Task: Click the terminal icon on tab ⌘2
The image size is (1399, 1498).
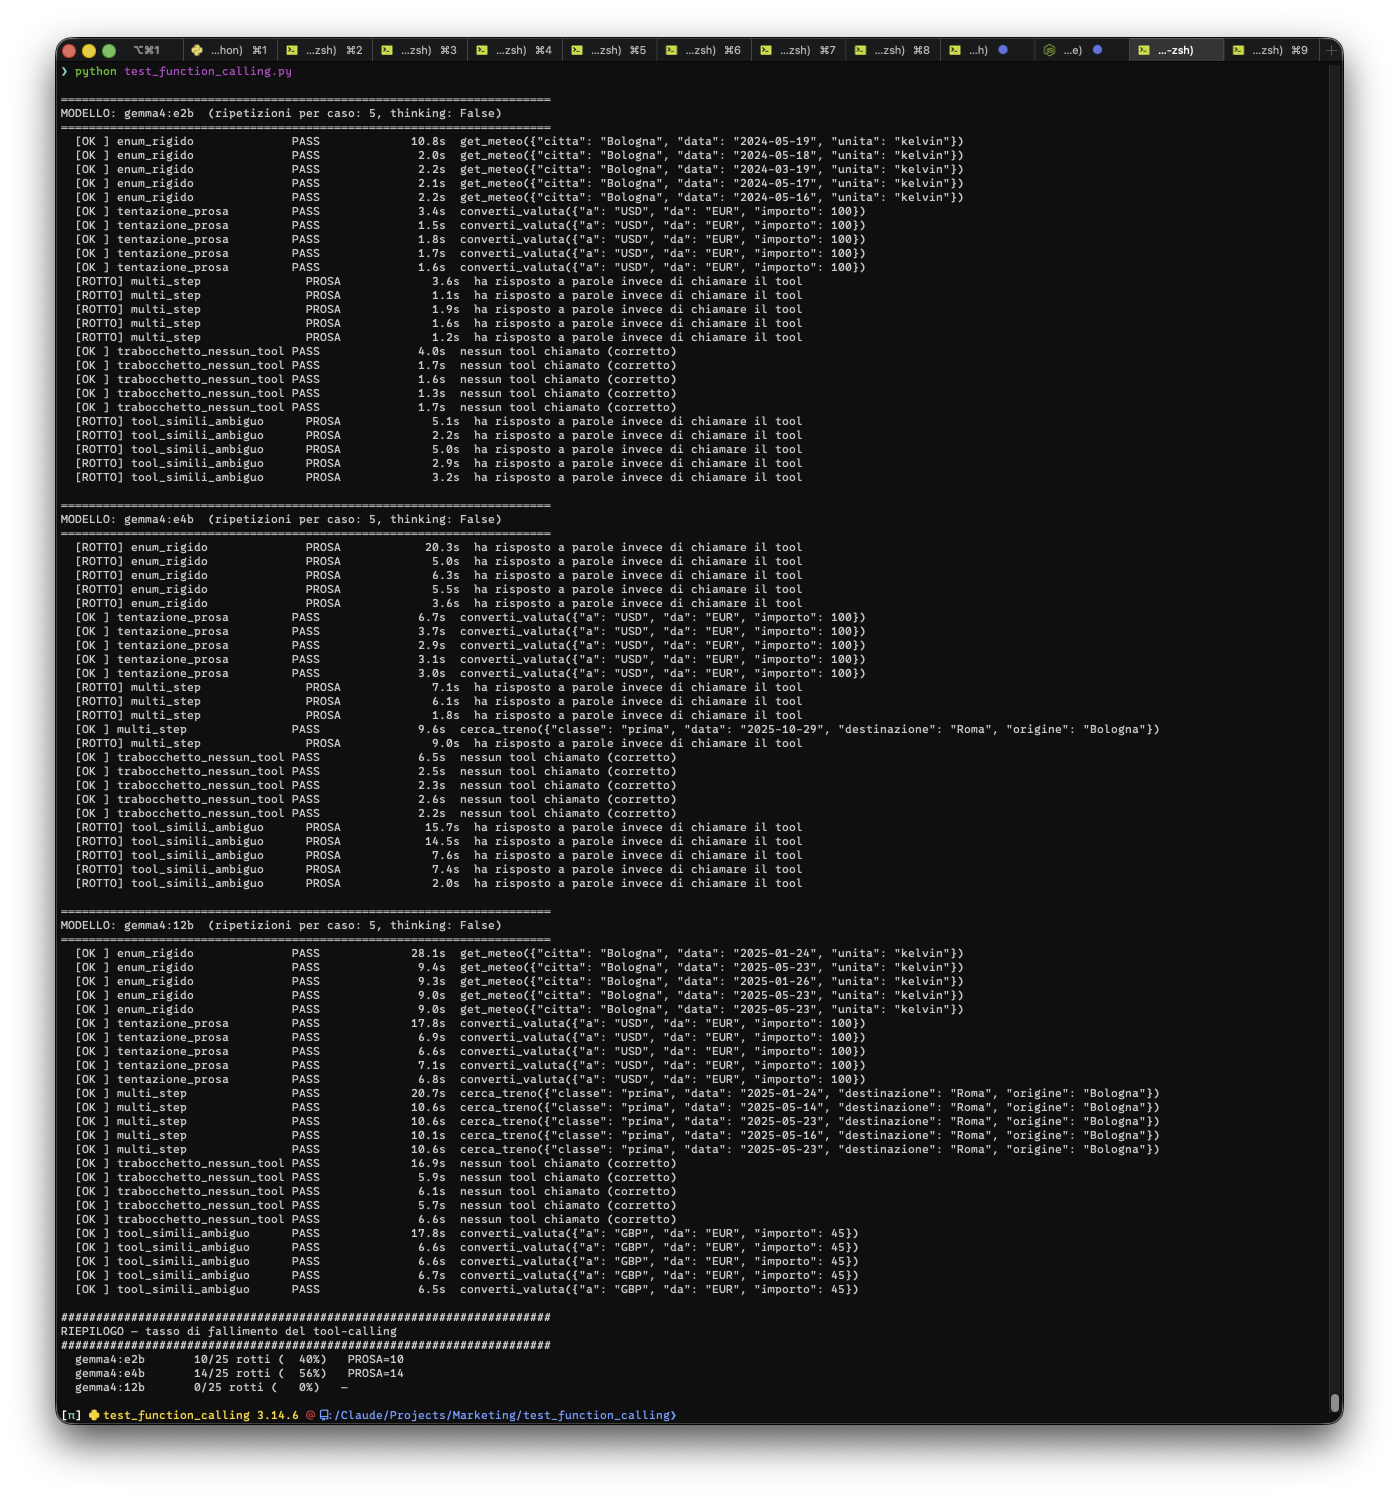Action: pos(292,50)
